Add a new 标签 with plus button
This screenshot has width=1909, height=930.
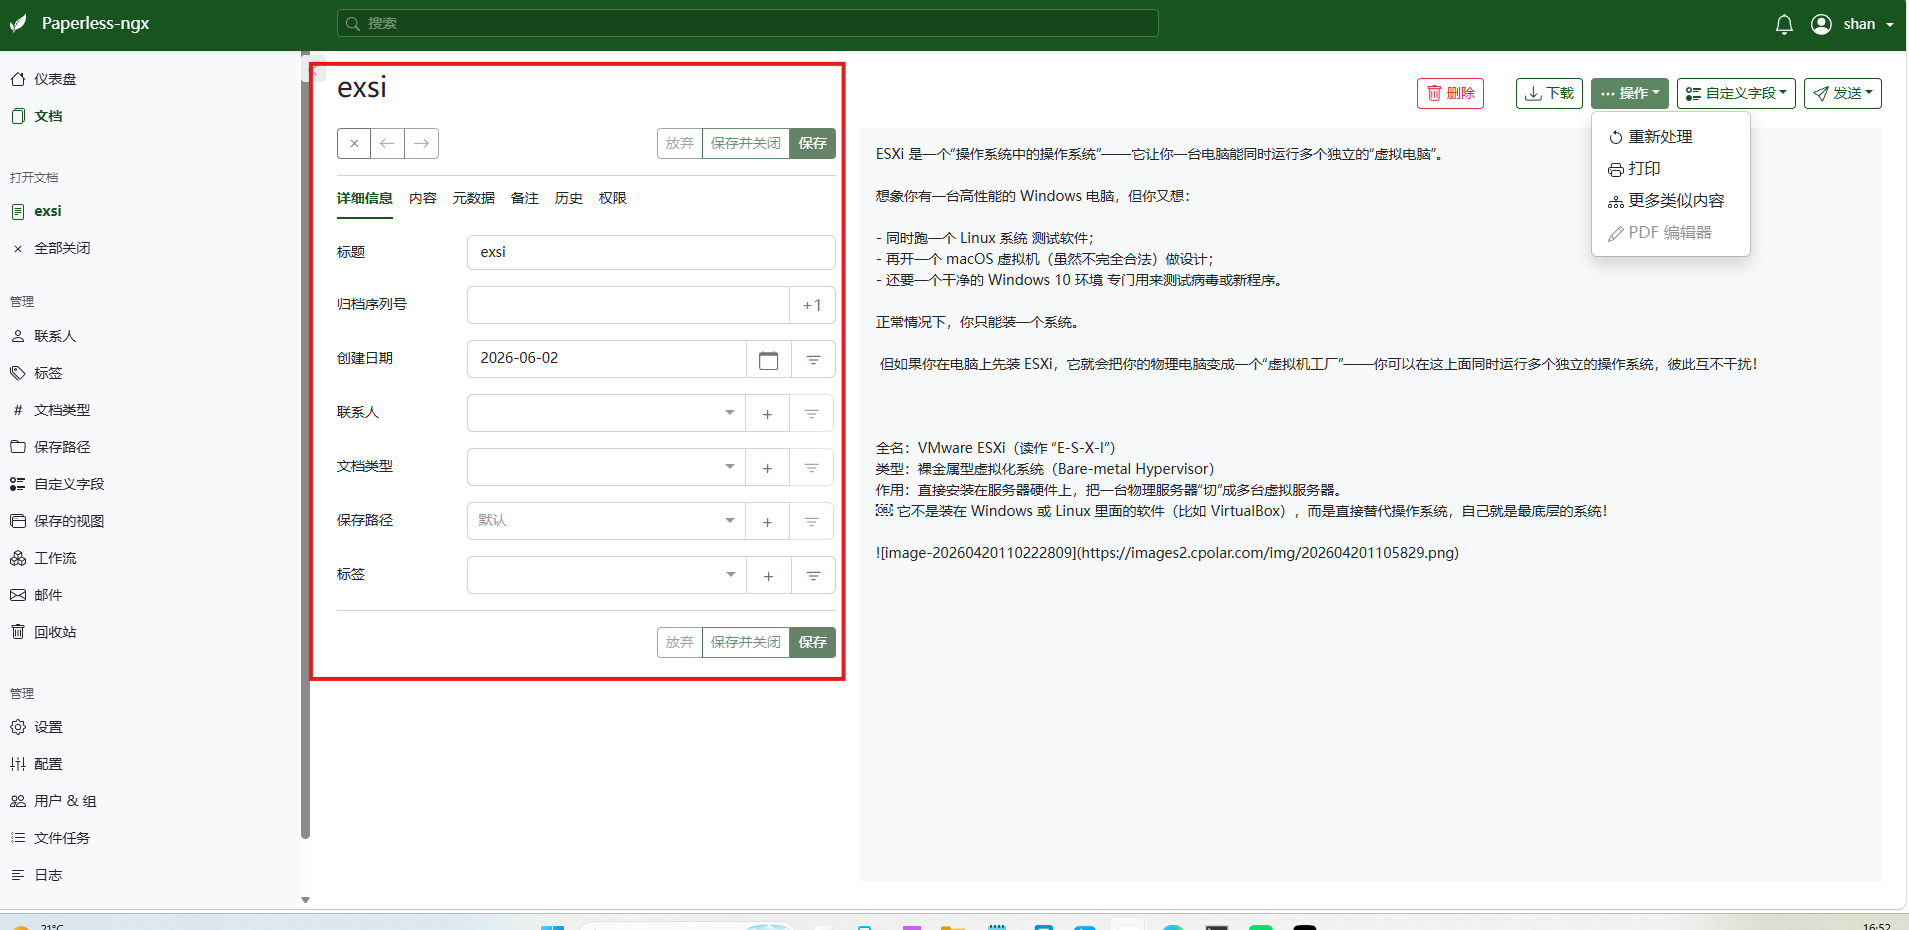(x=768, y=575)
